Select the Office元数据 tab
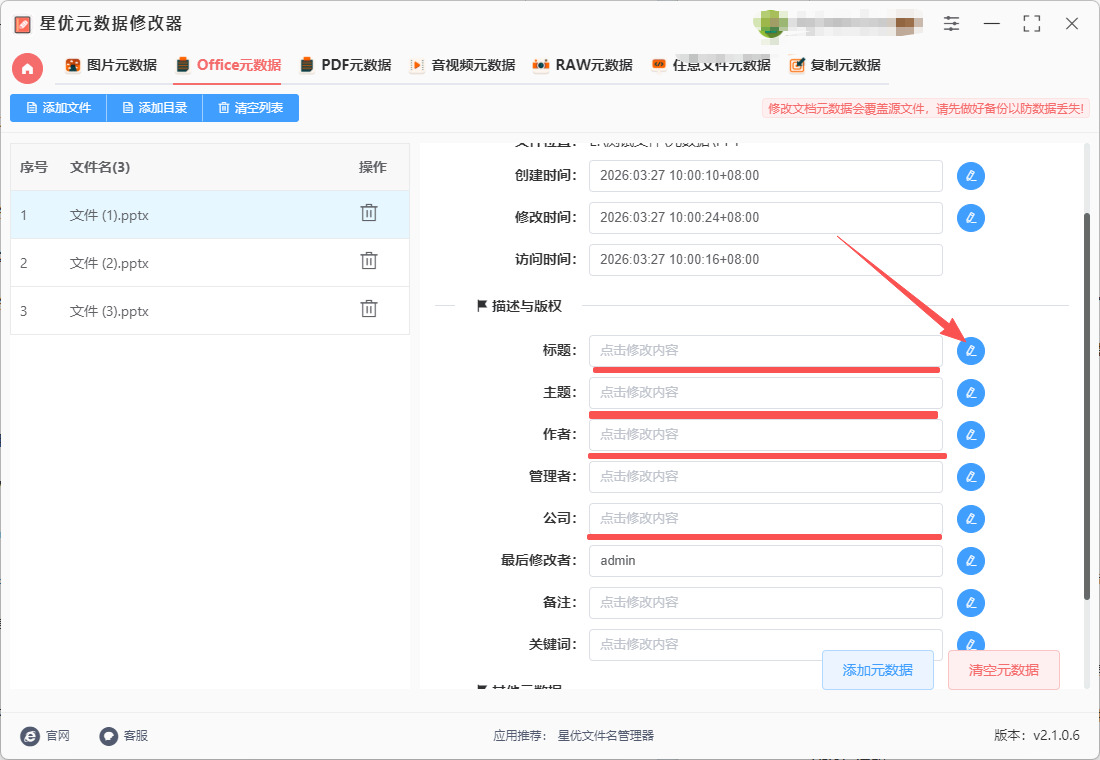This screenshot has width=1100, height=760. [229, 65]
